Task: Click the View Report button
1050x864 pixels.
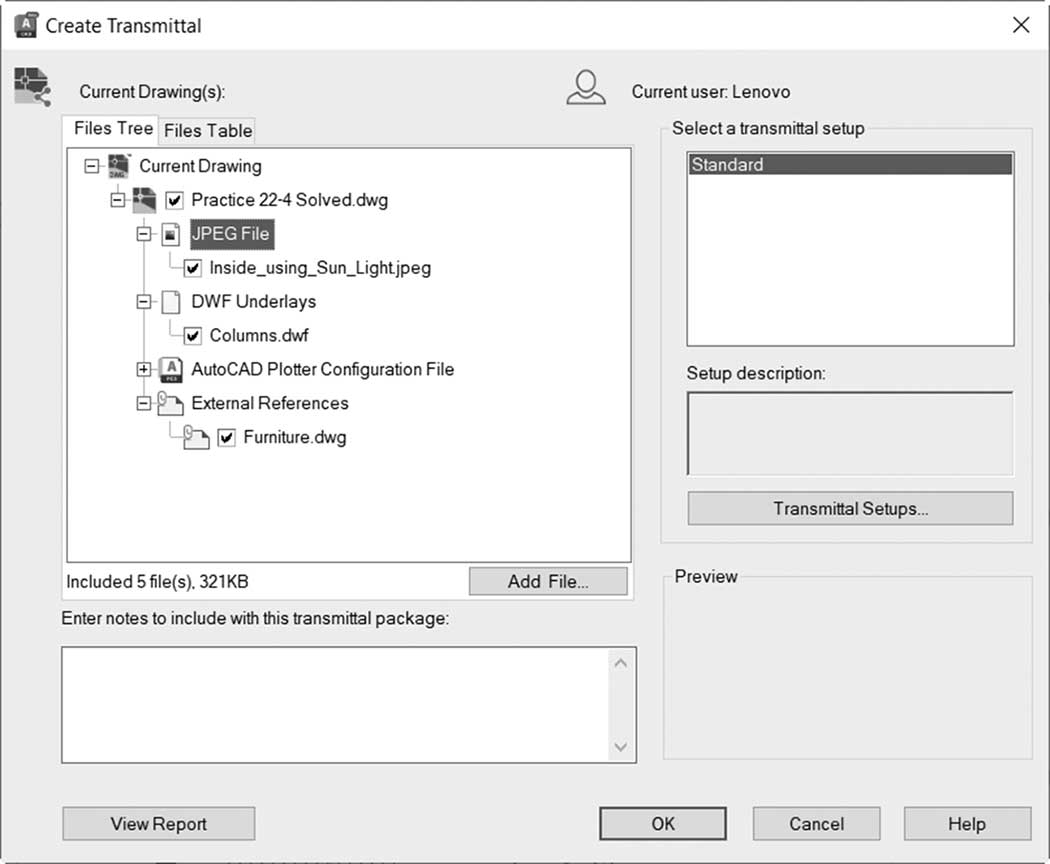Action: pos(159,823)
